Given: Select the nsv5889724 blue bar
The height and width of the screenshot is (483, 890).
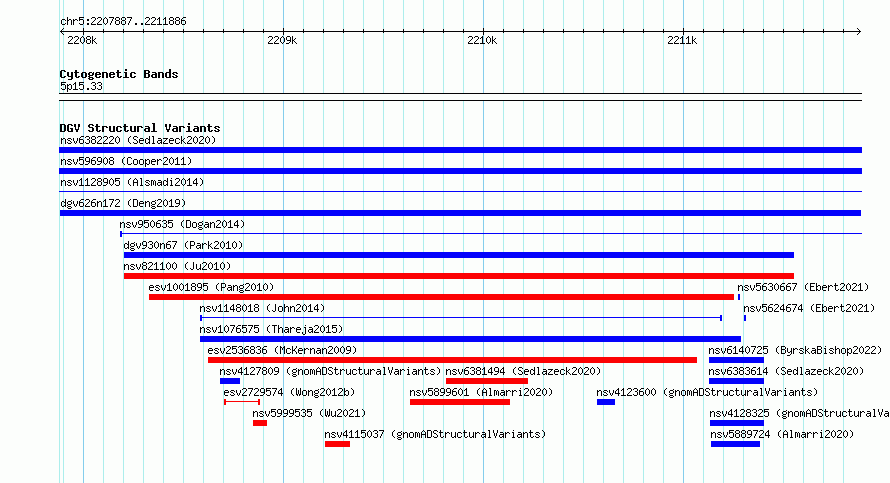Looking at the screenshot, I should click(x=735, y=444).
